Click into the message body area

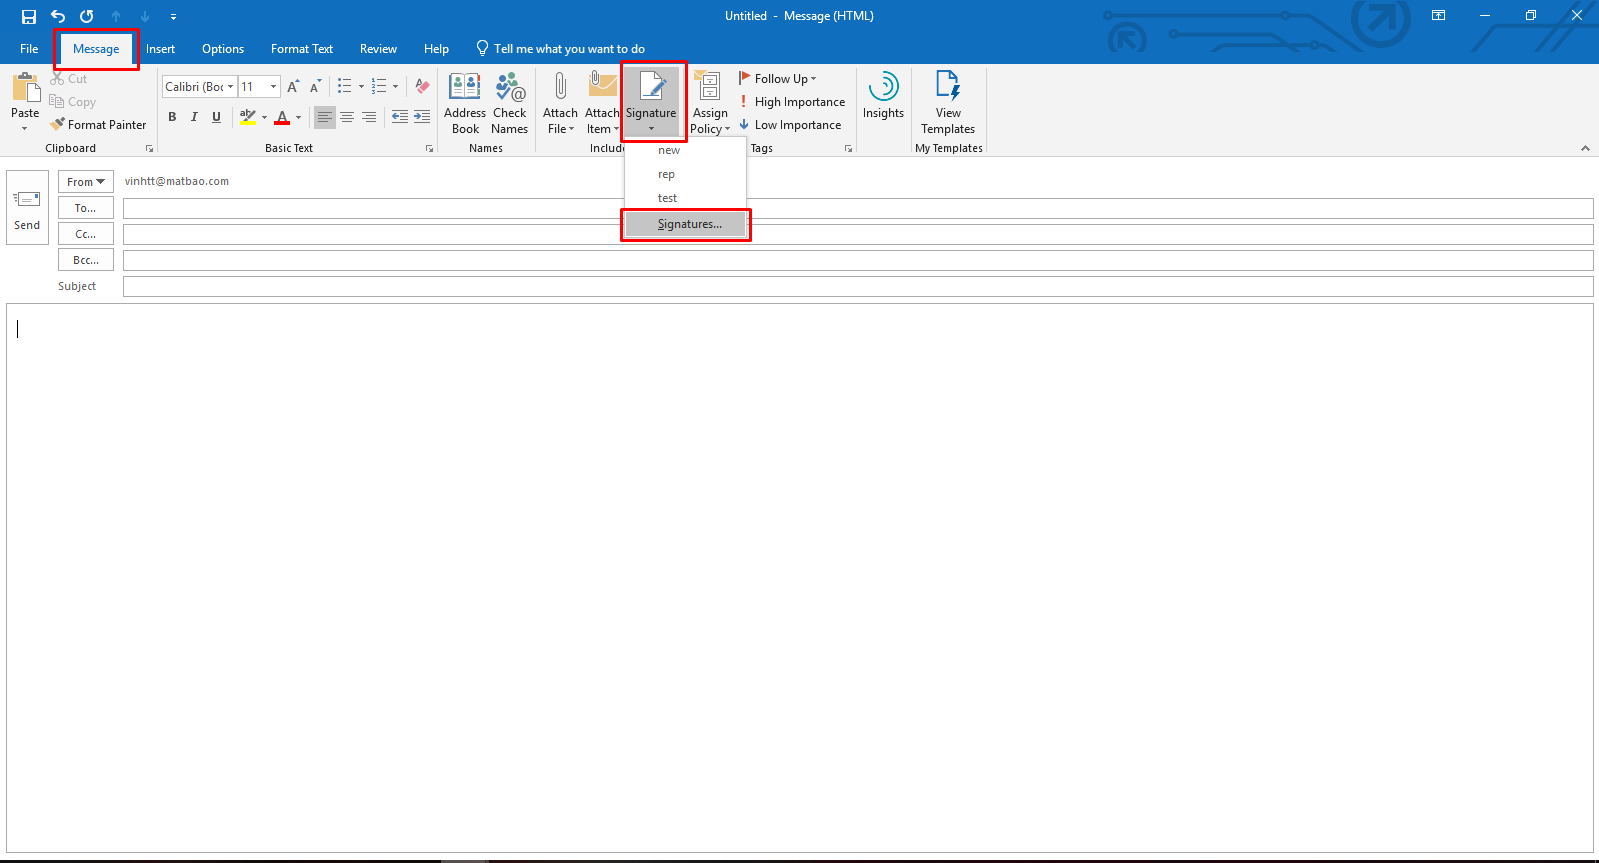click(800, 577)
